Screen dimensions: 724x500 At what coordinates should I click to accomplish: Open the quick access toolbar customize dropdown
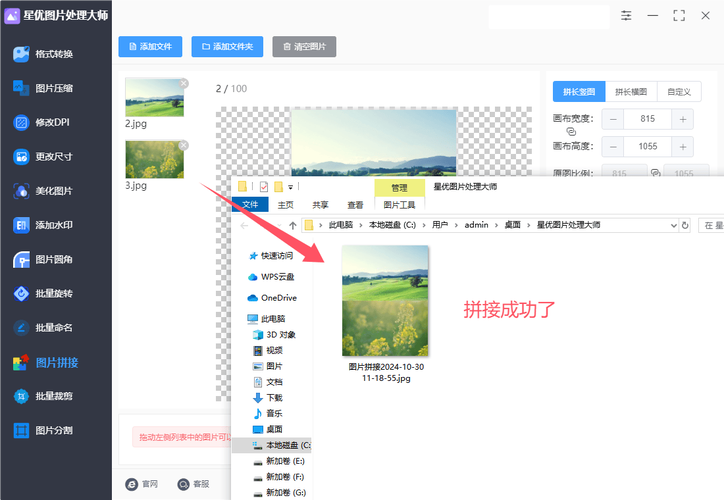[x=290, y=187]
